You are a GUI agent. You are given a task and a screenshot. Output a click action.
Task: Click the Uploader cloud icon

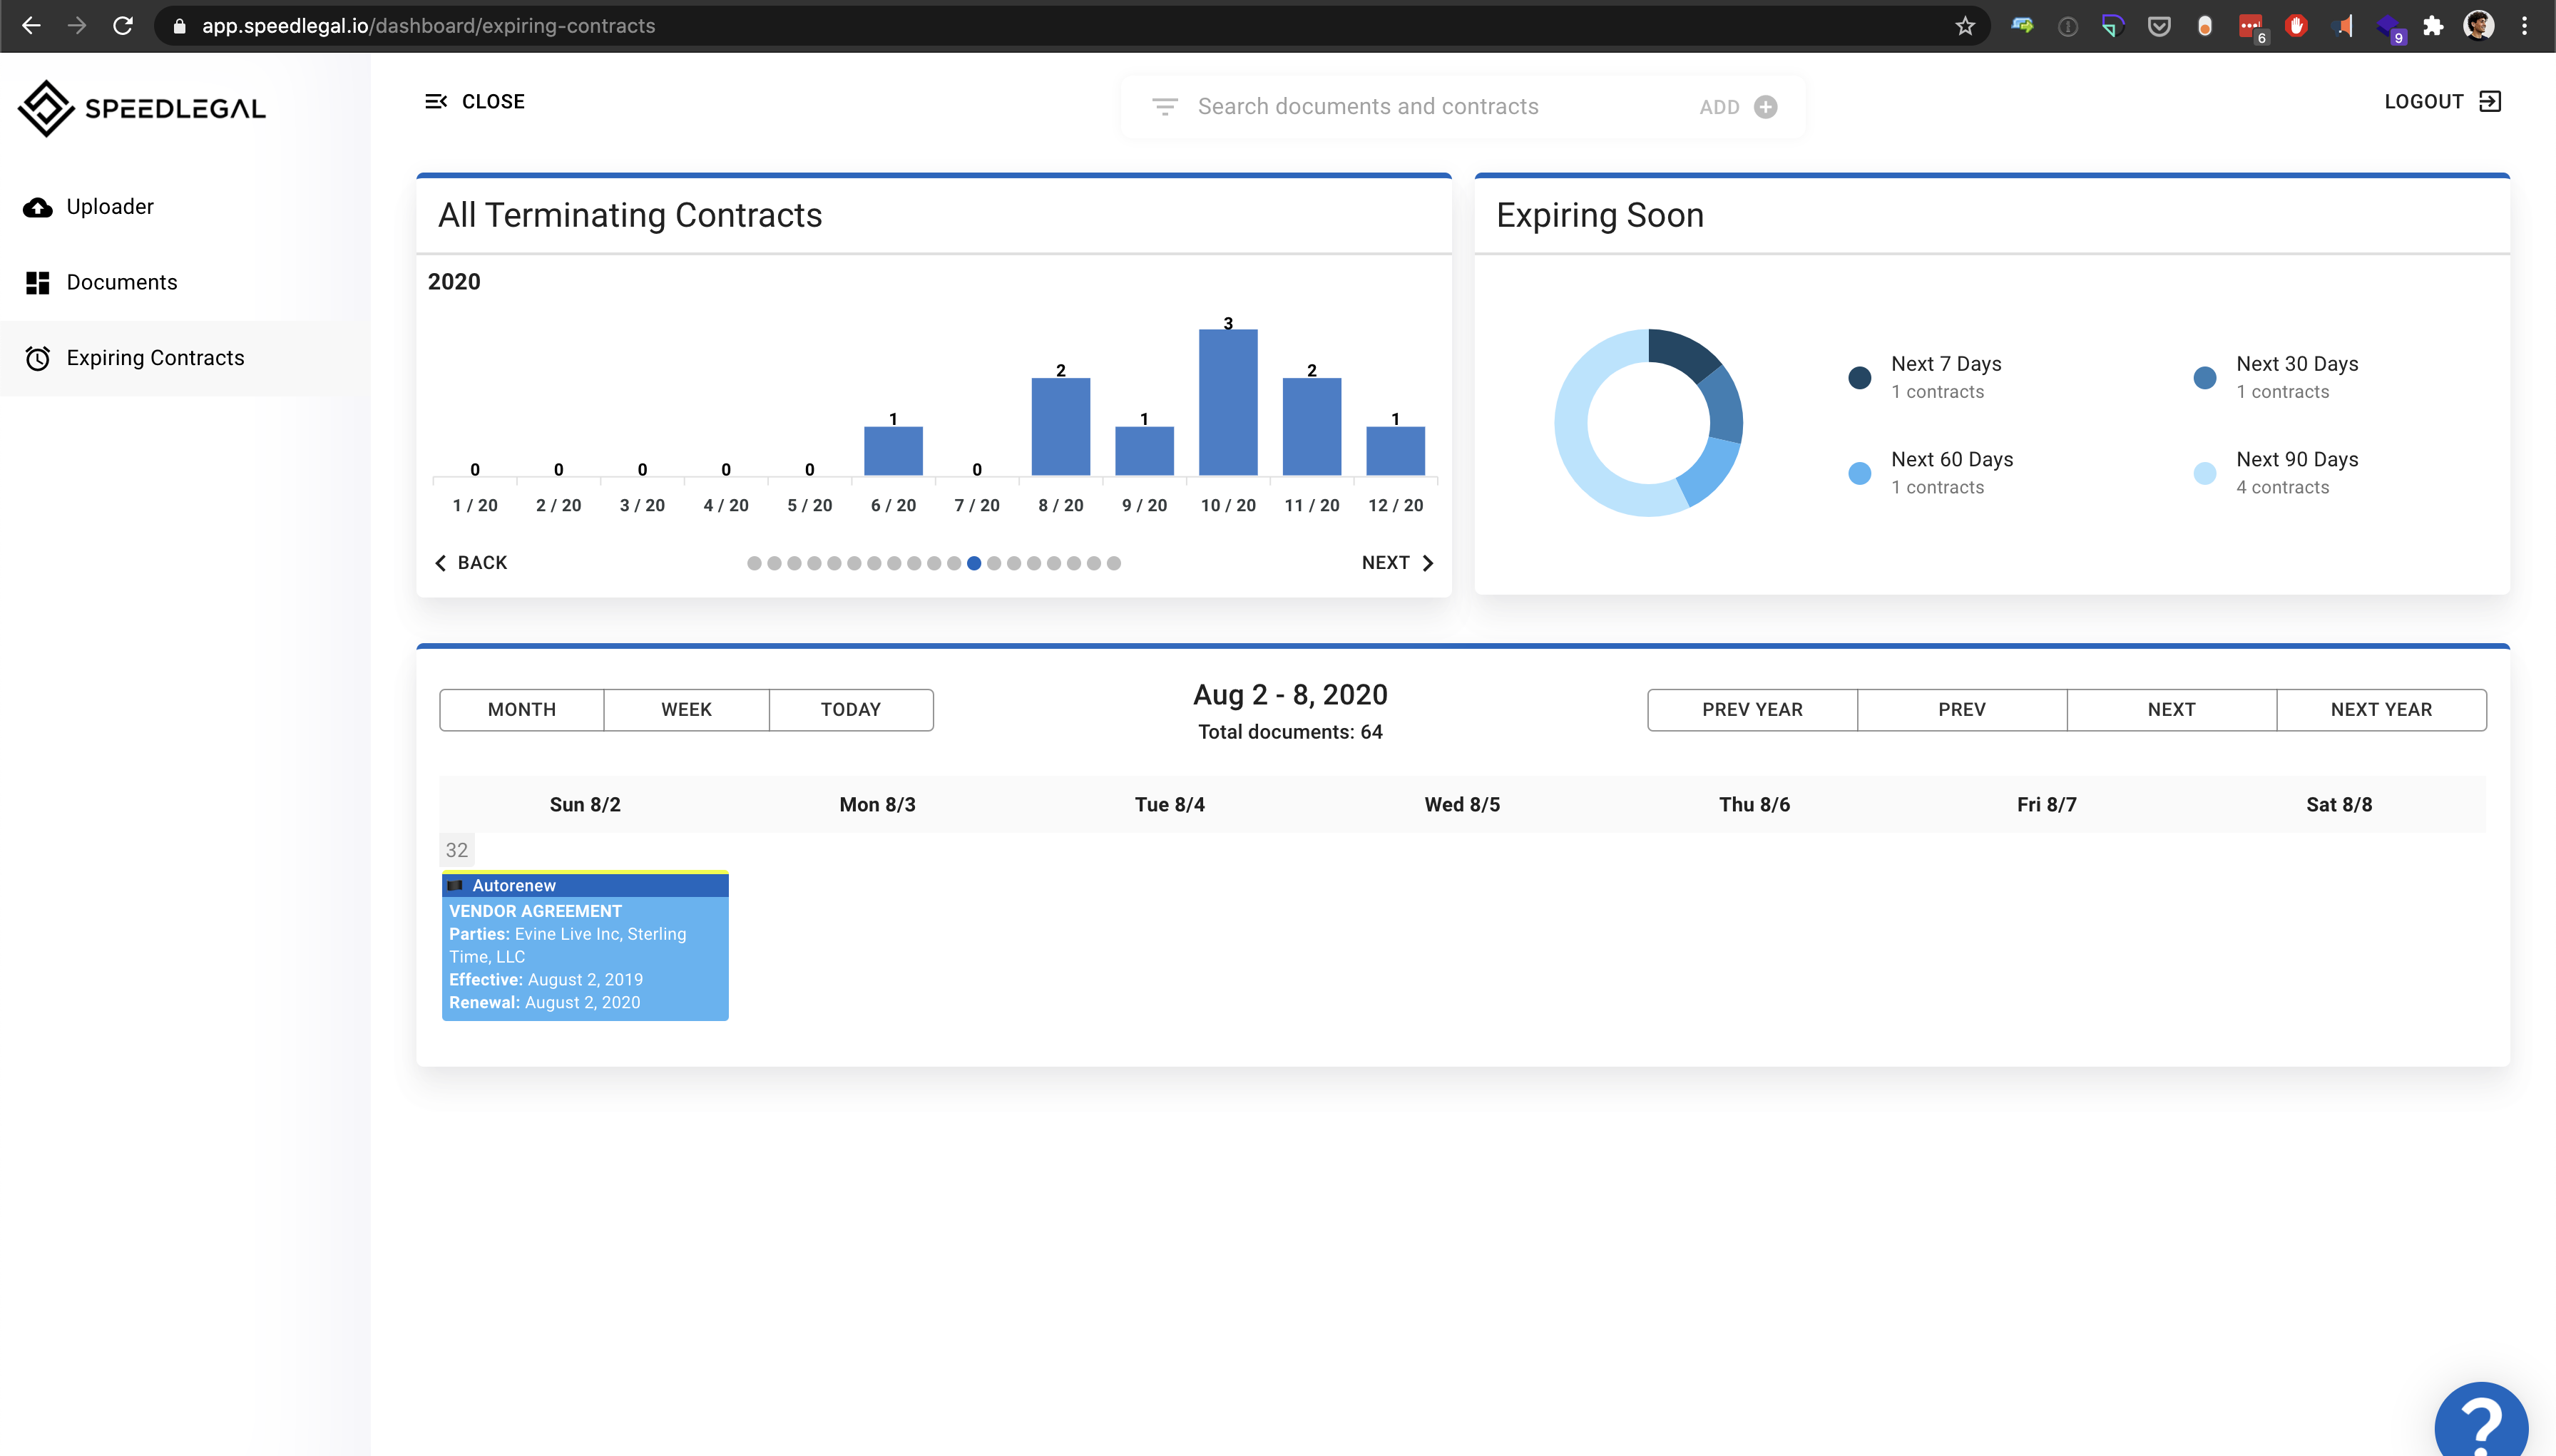pos(38,207)
